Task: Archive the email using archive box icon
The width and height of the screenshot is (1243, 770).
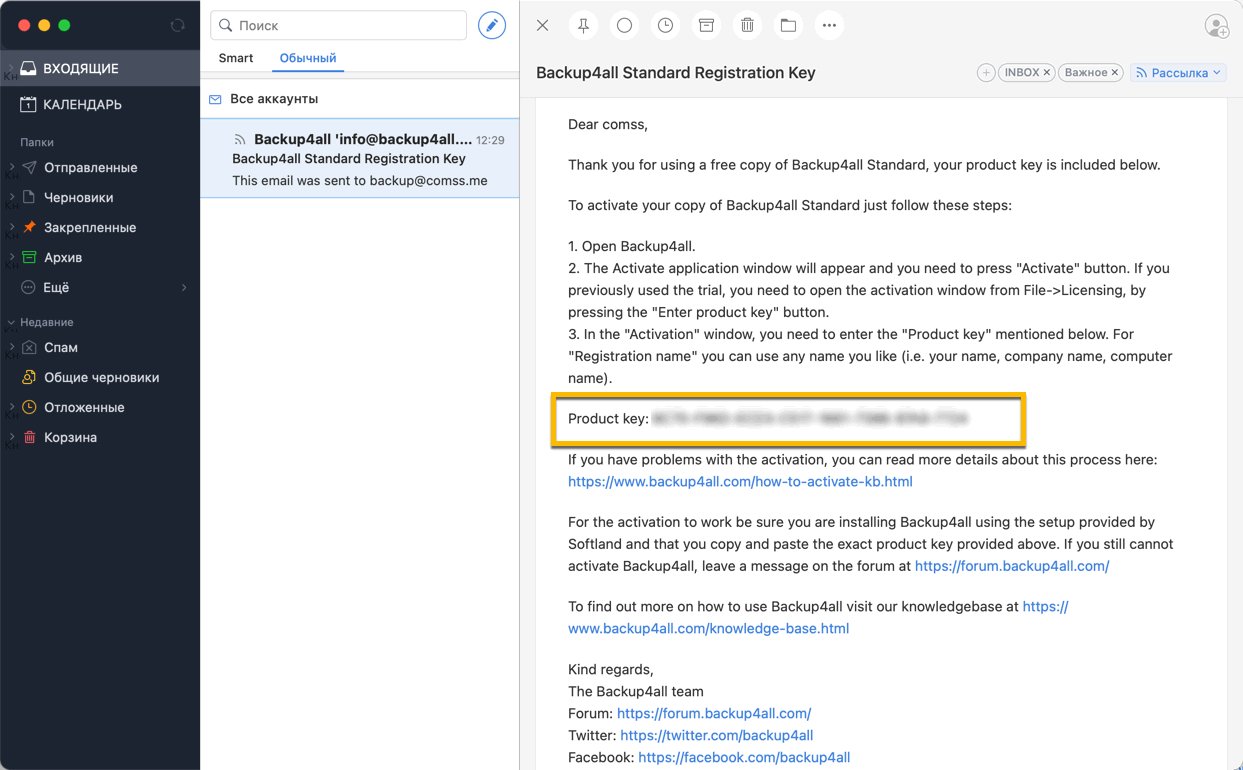Action: (706, 25)
